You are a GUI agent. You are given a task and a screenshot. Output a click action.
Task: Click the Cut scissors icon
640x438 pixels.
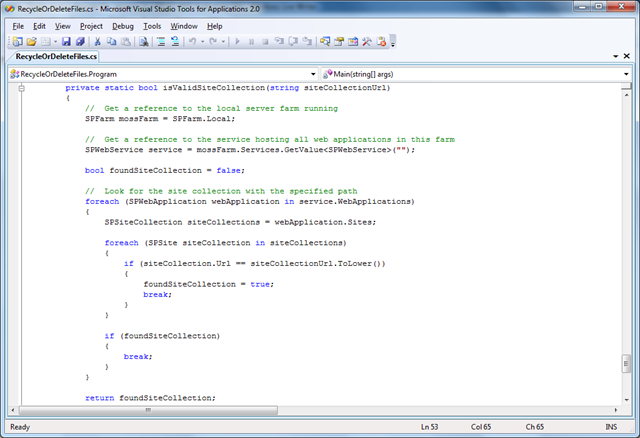98,42
